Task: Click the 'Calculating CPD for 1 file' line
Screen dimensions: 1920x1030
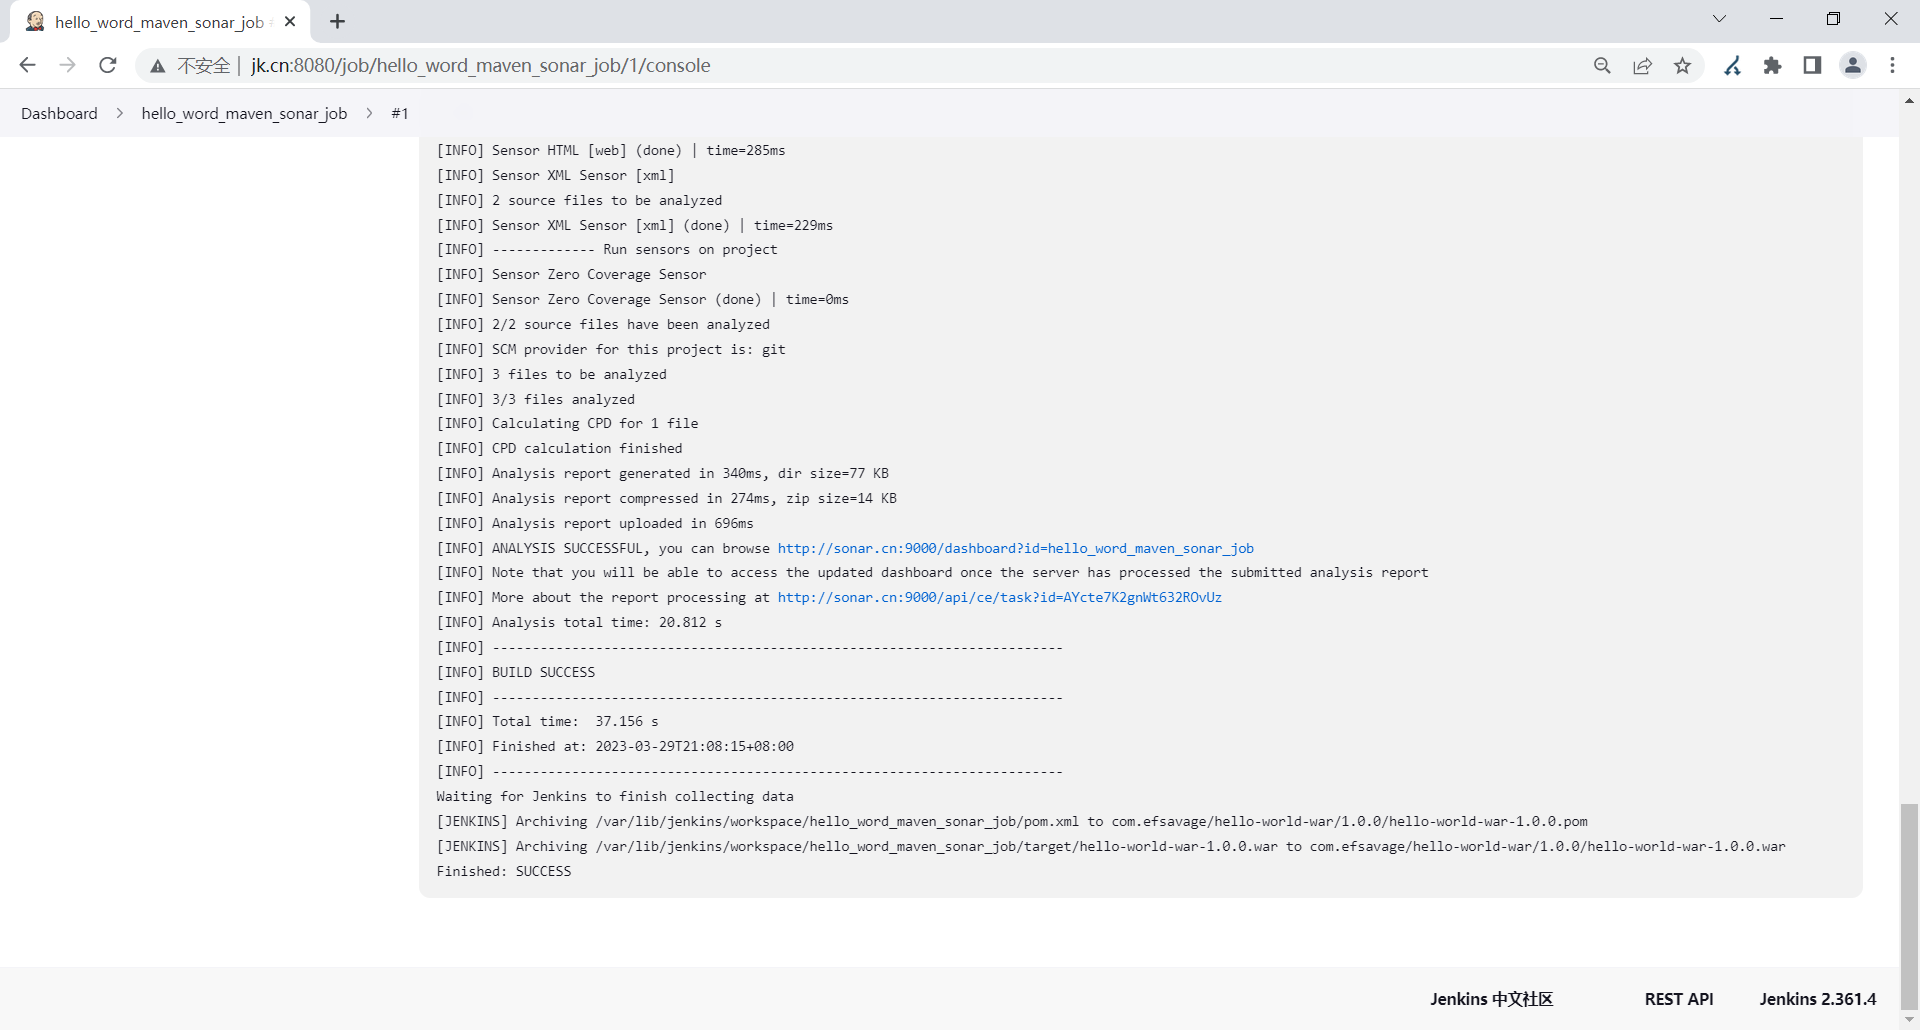Action: [x=567, y=423]
